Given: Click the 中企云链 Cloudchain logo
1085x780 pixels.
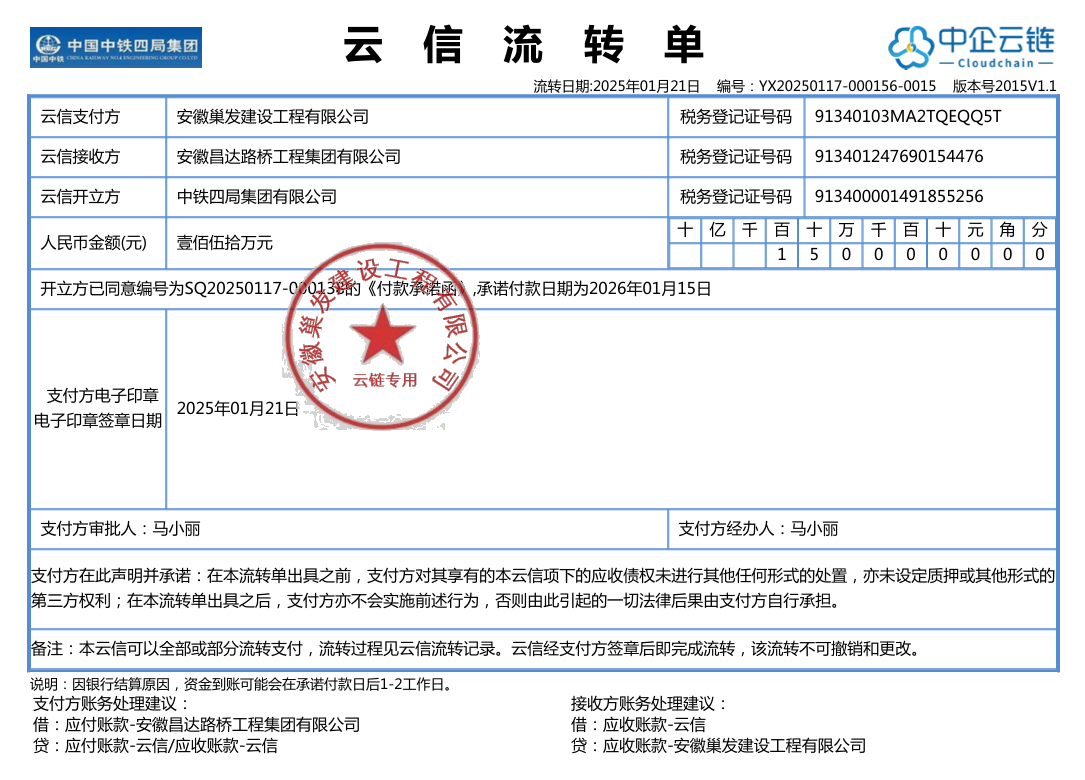Looking at the screenshot, I should (x=972, y=47).
